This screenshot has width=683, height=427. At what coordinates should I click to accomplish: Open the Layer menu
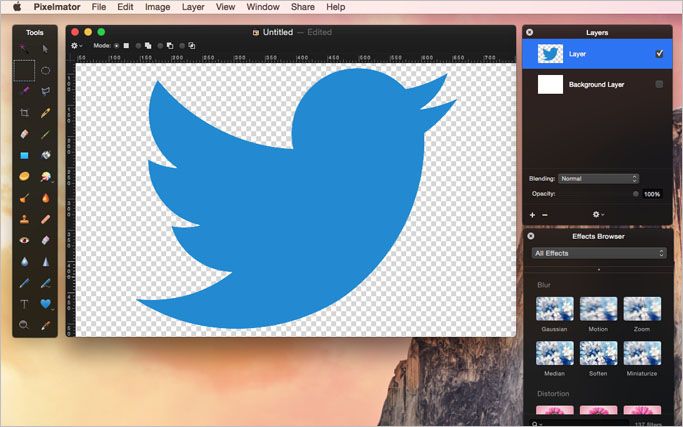pos(193,7)
